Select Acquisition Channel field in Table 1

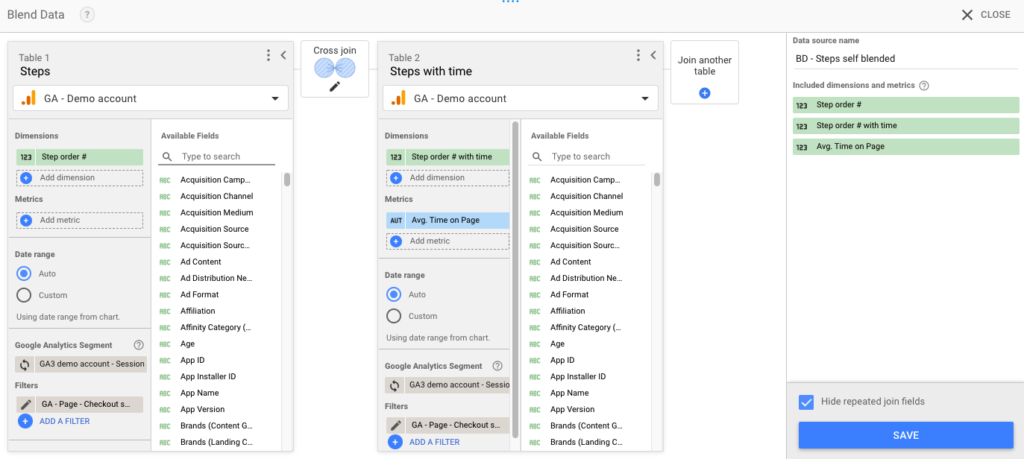click(217, 196)
